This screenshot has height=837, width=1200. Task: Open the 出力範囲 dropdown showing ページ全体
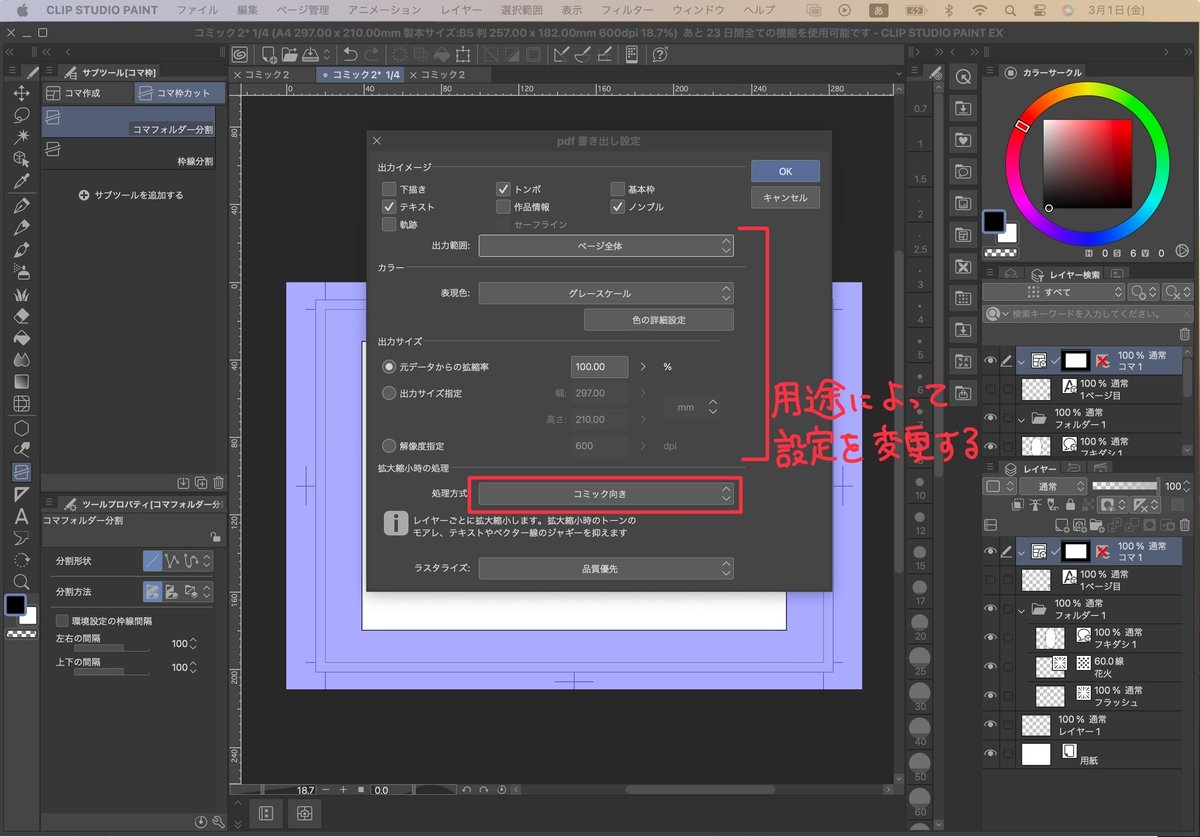coord(607,245)
